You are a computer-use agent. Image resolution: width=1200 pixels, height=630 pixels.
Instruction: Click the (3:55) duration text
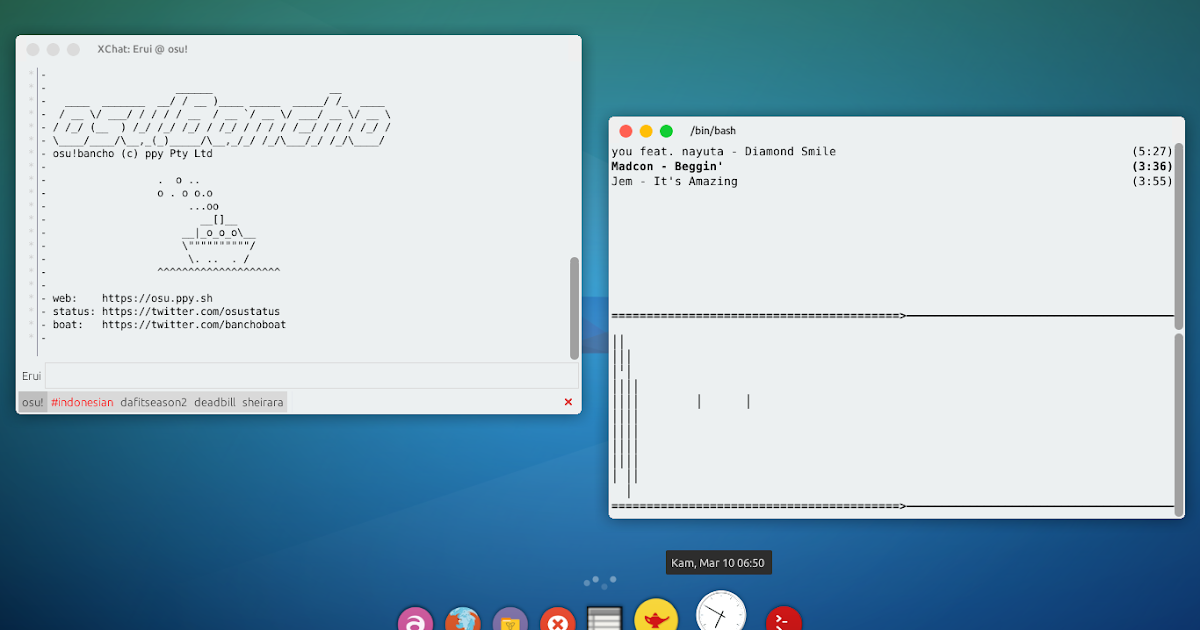[1152, 181]
